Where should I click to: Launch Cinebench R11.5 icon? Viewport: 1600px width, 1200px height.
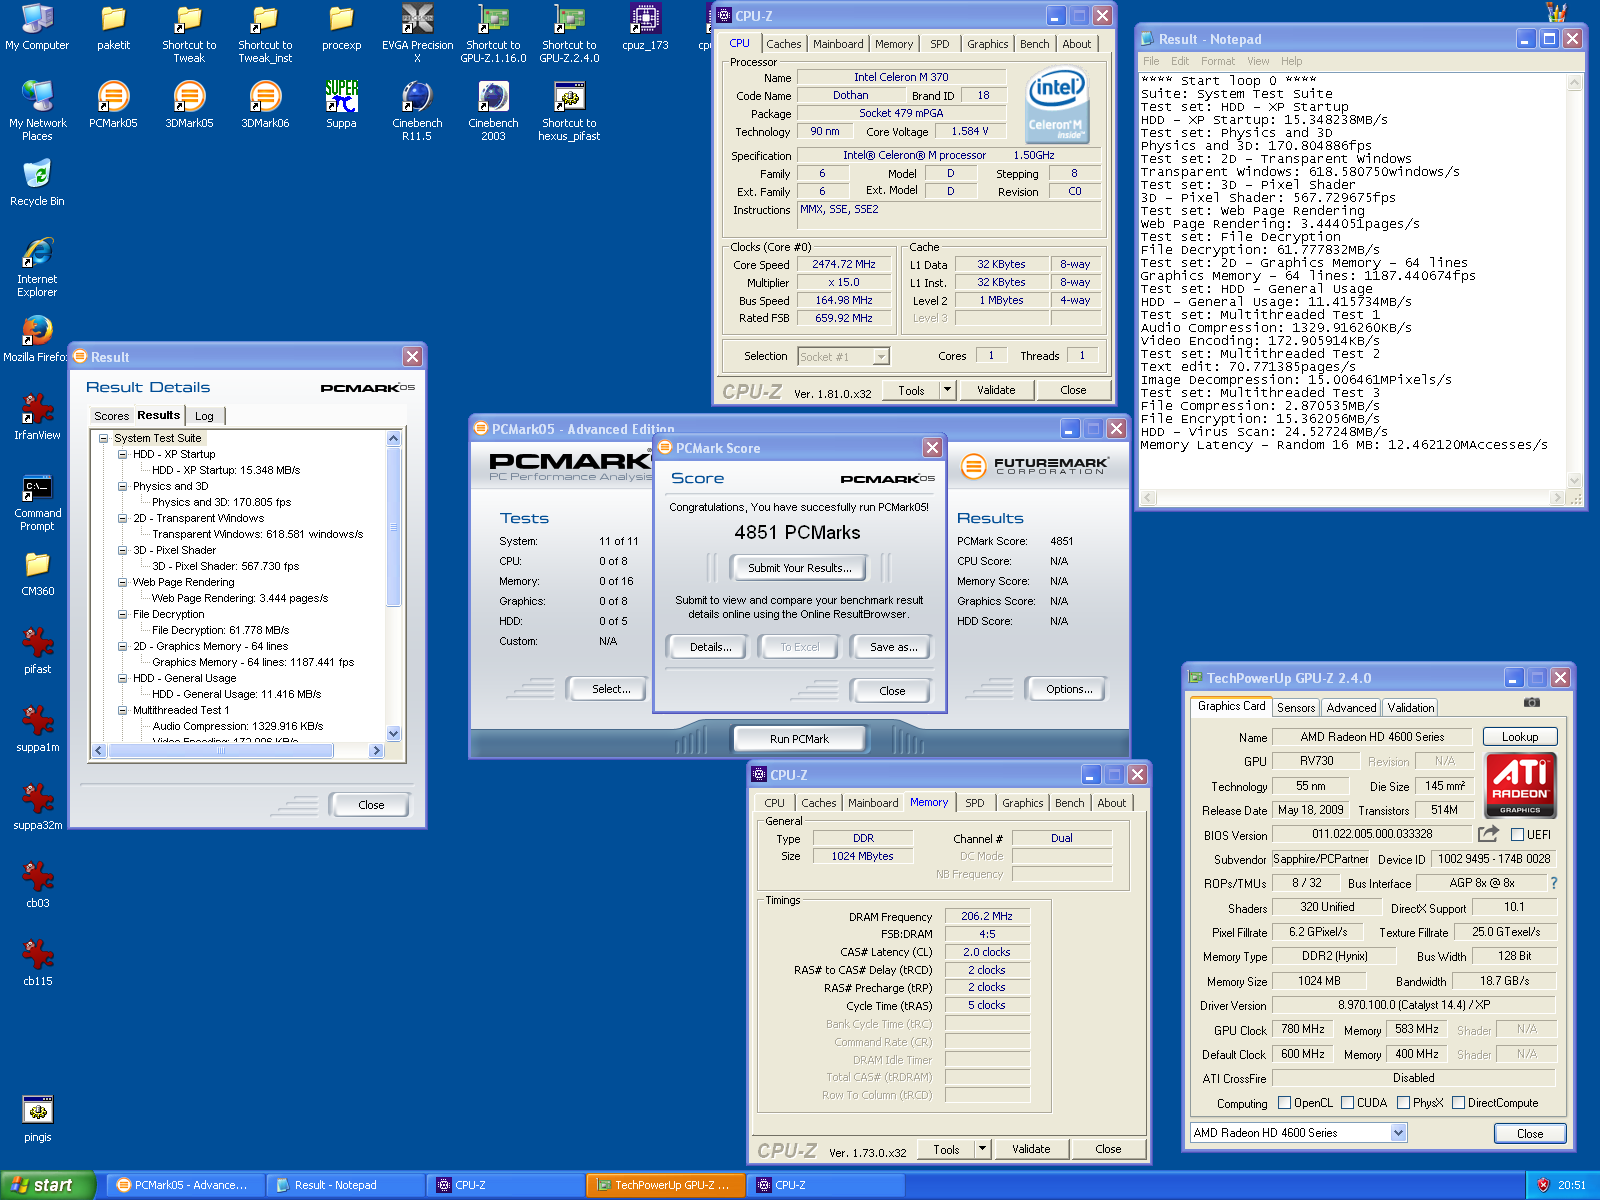pos(417,111)
